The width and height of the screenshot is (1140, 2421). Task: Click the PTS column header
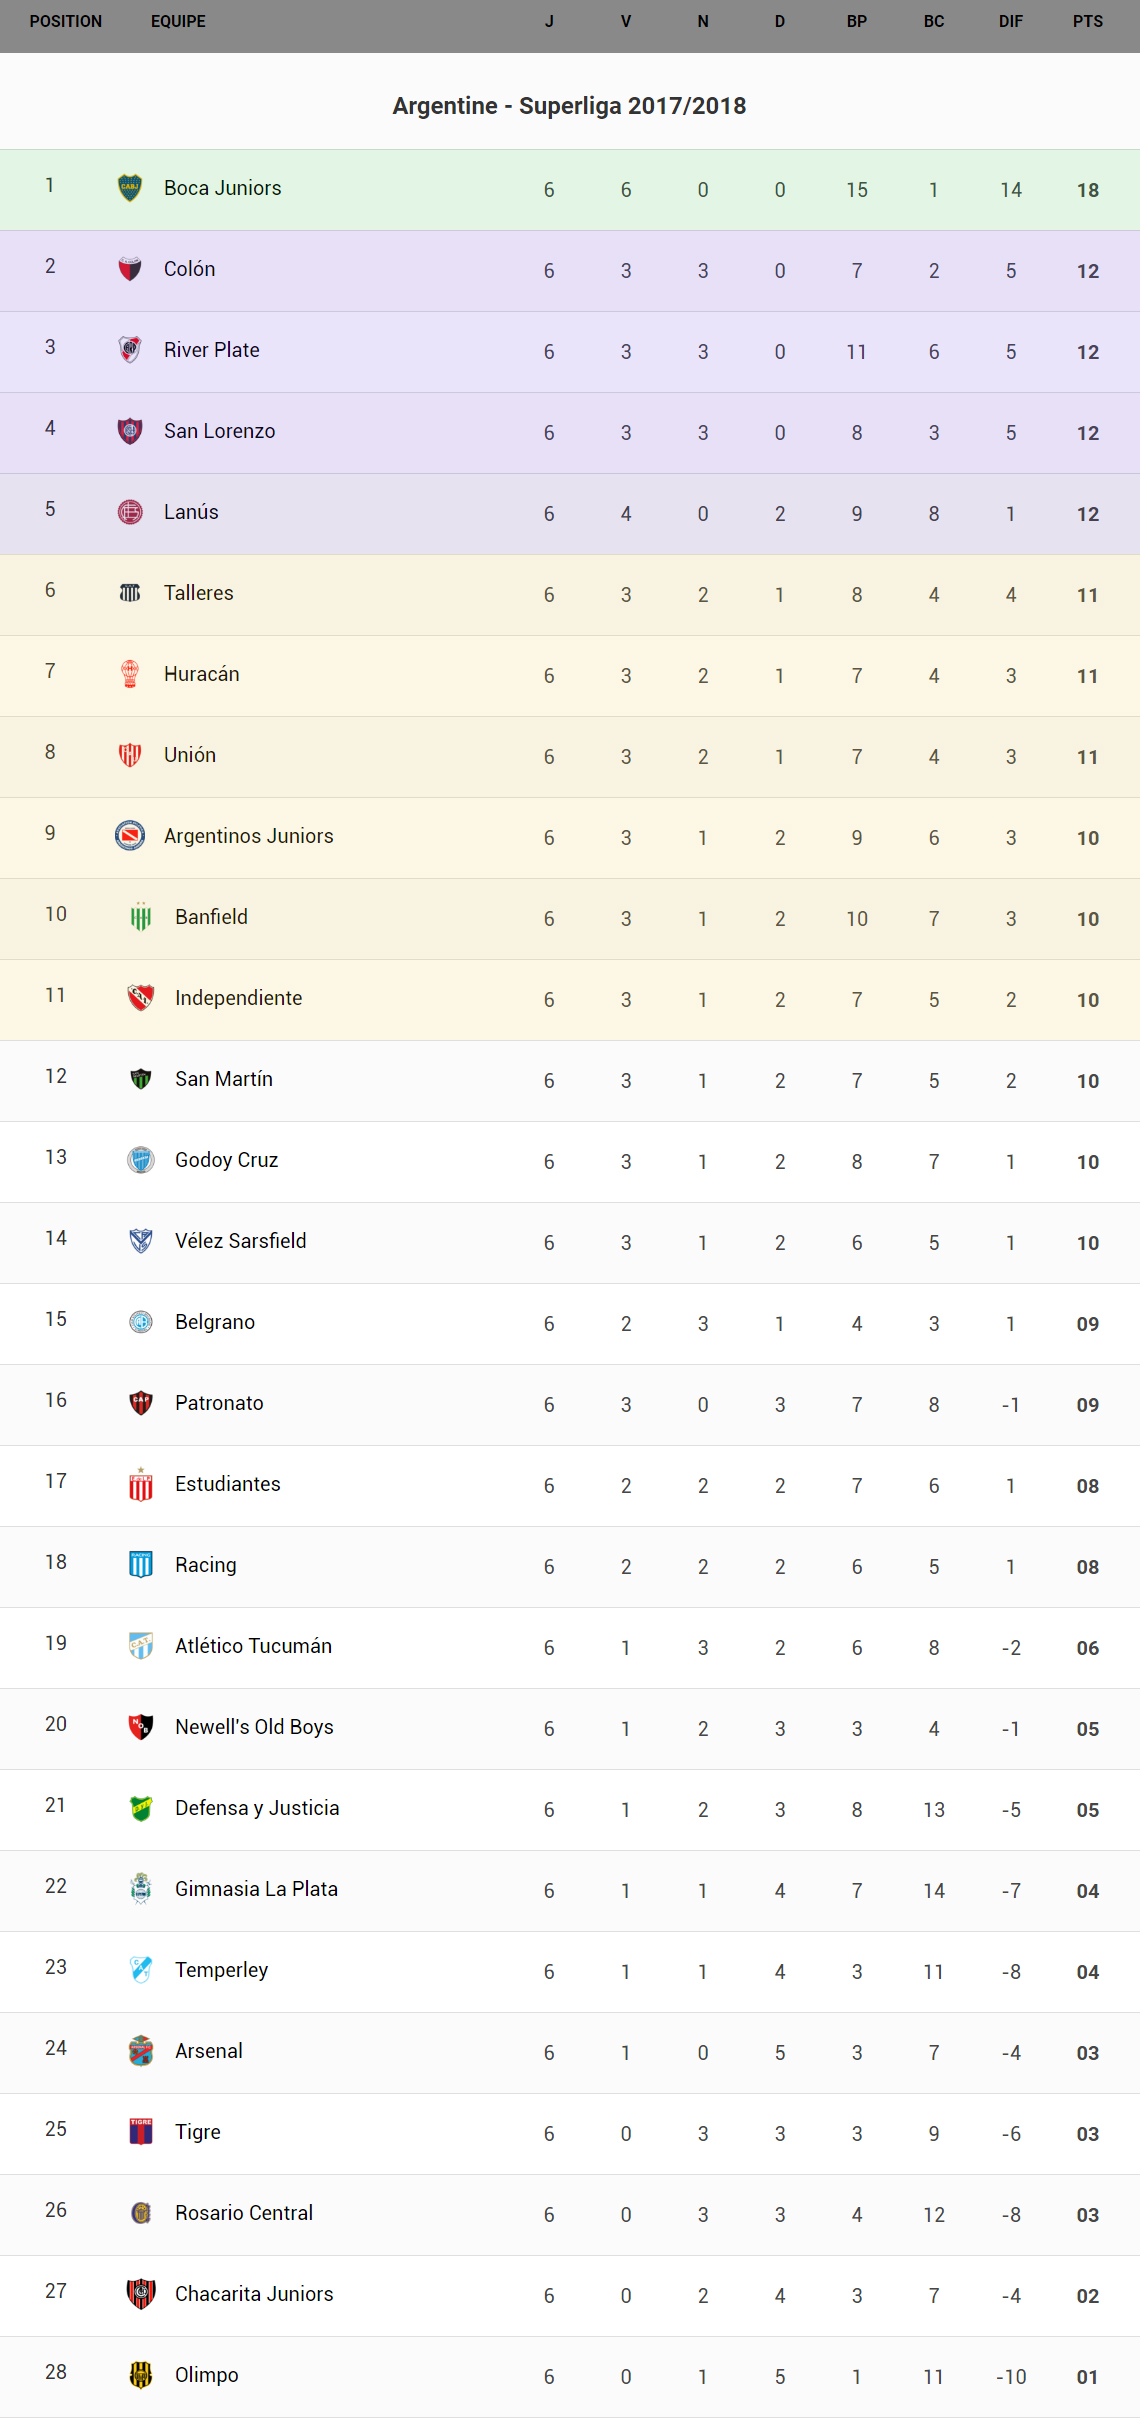[x=1087, y=21]
